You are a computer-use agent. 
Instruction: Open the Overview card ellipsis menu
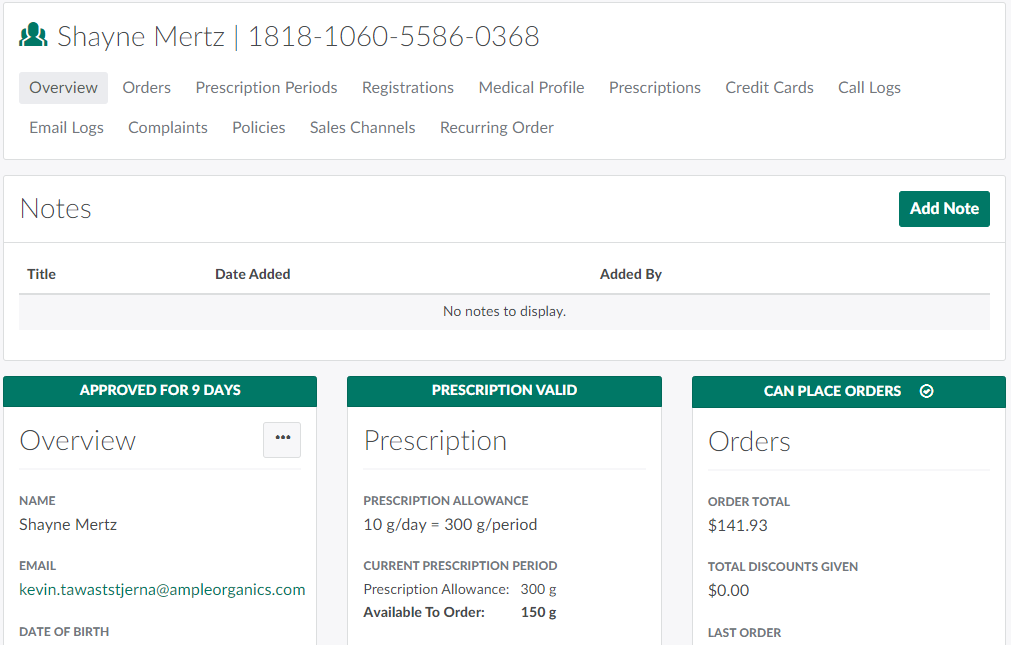[x=282, y=438]
